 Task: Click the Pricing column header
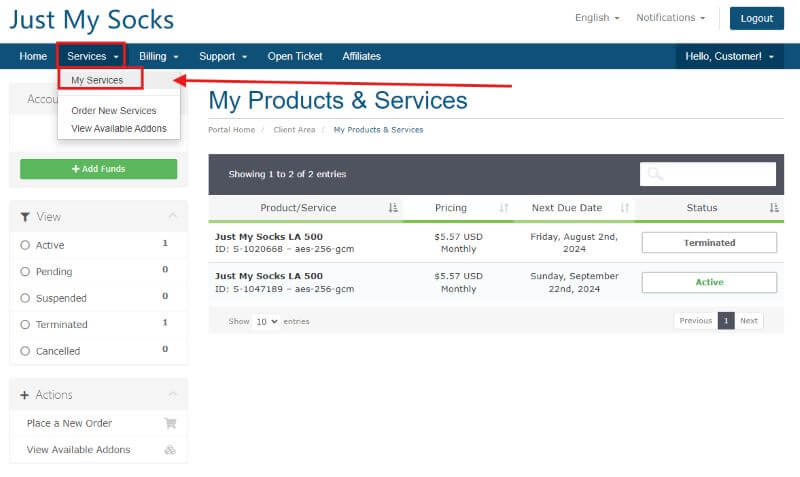coord(451,208)
